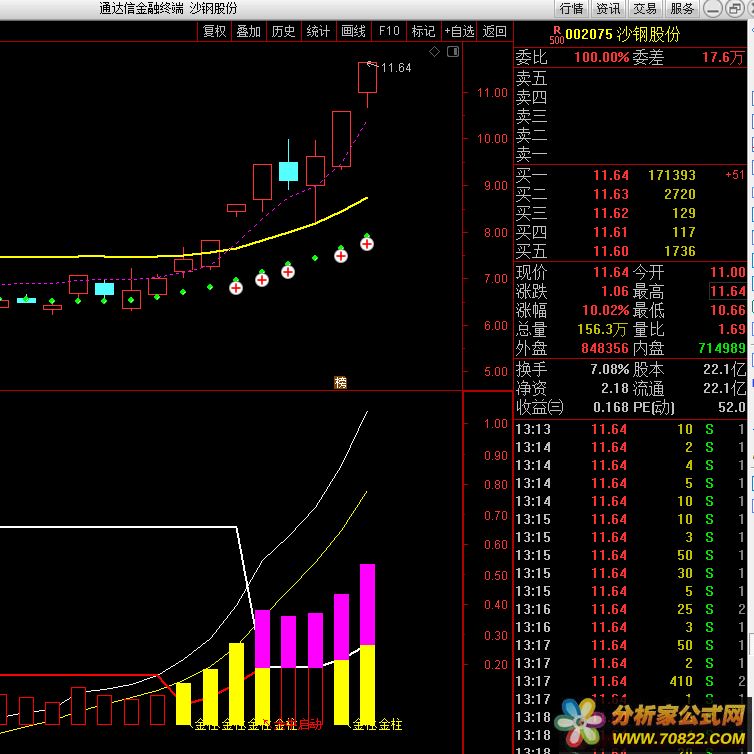754x754 pixels.
Task: Click the red R 500 stock badge
Action: pos(557,33)
